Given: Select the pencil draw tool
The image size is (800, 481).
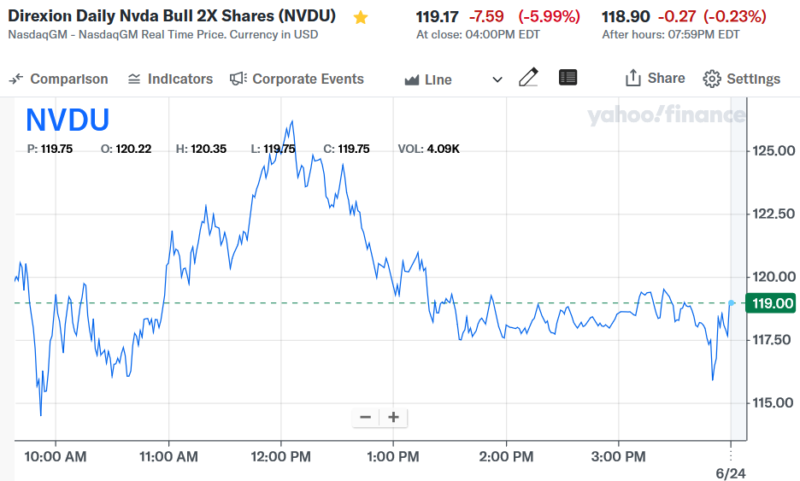Looking at the screenshot, I should tap(528, 78).
